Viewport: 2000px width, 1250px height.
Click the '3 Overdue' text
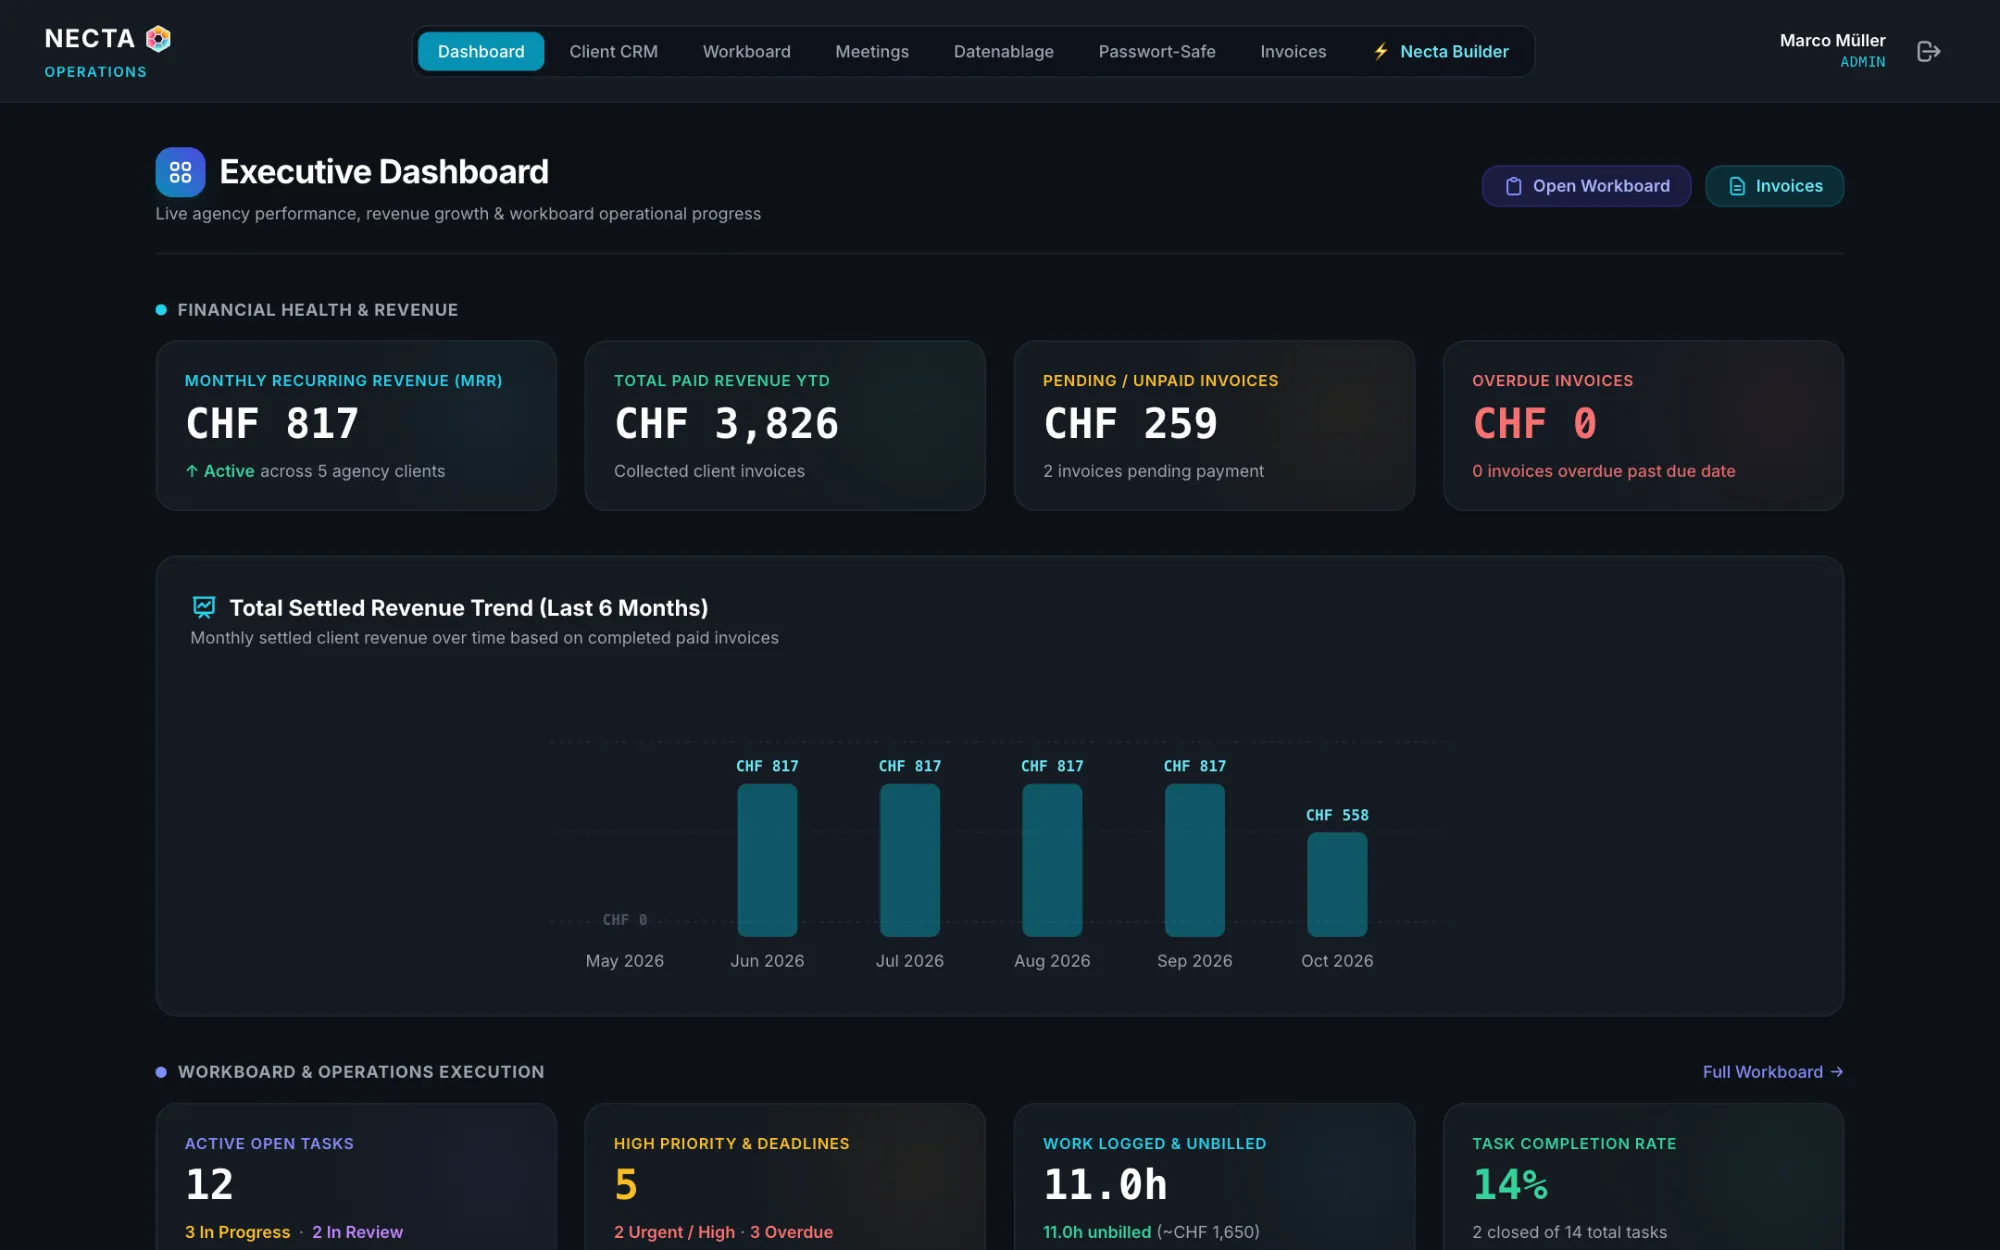click(791, 1232)
